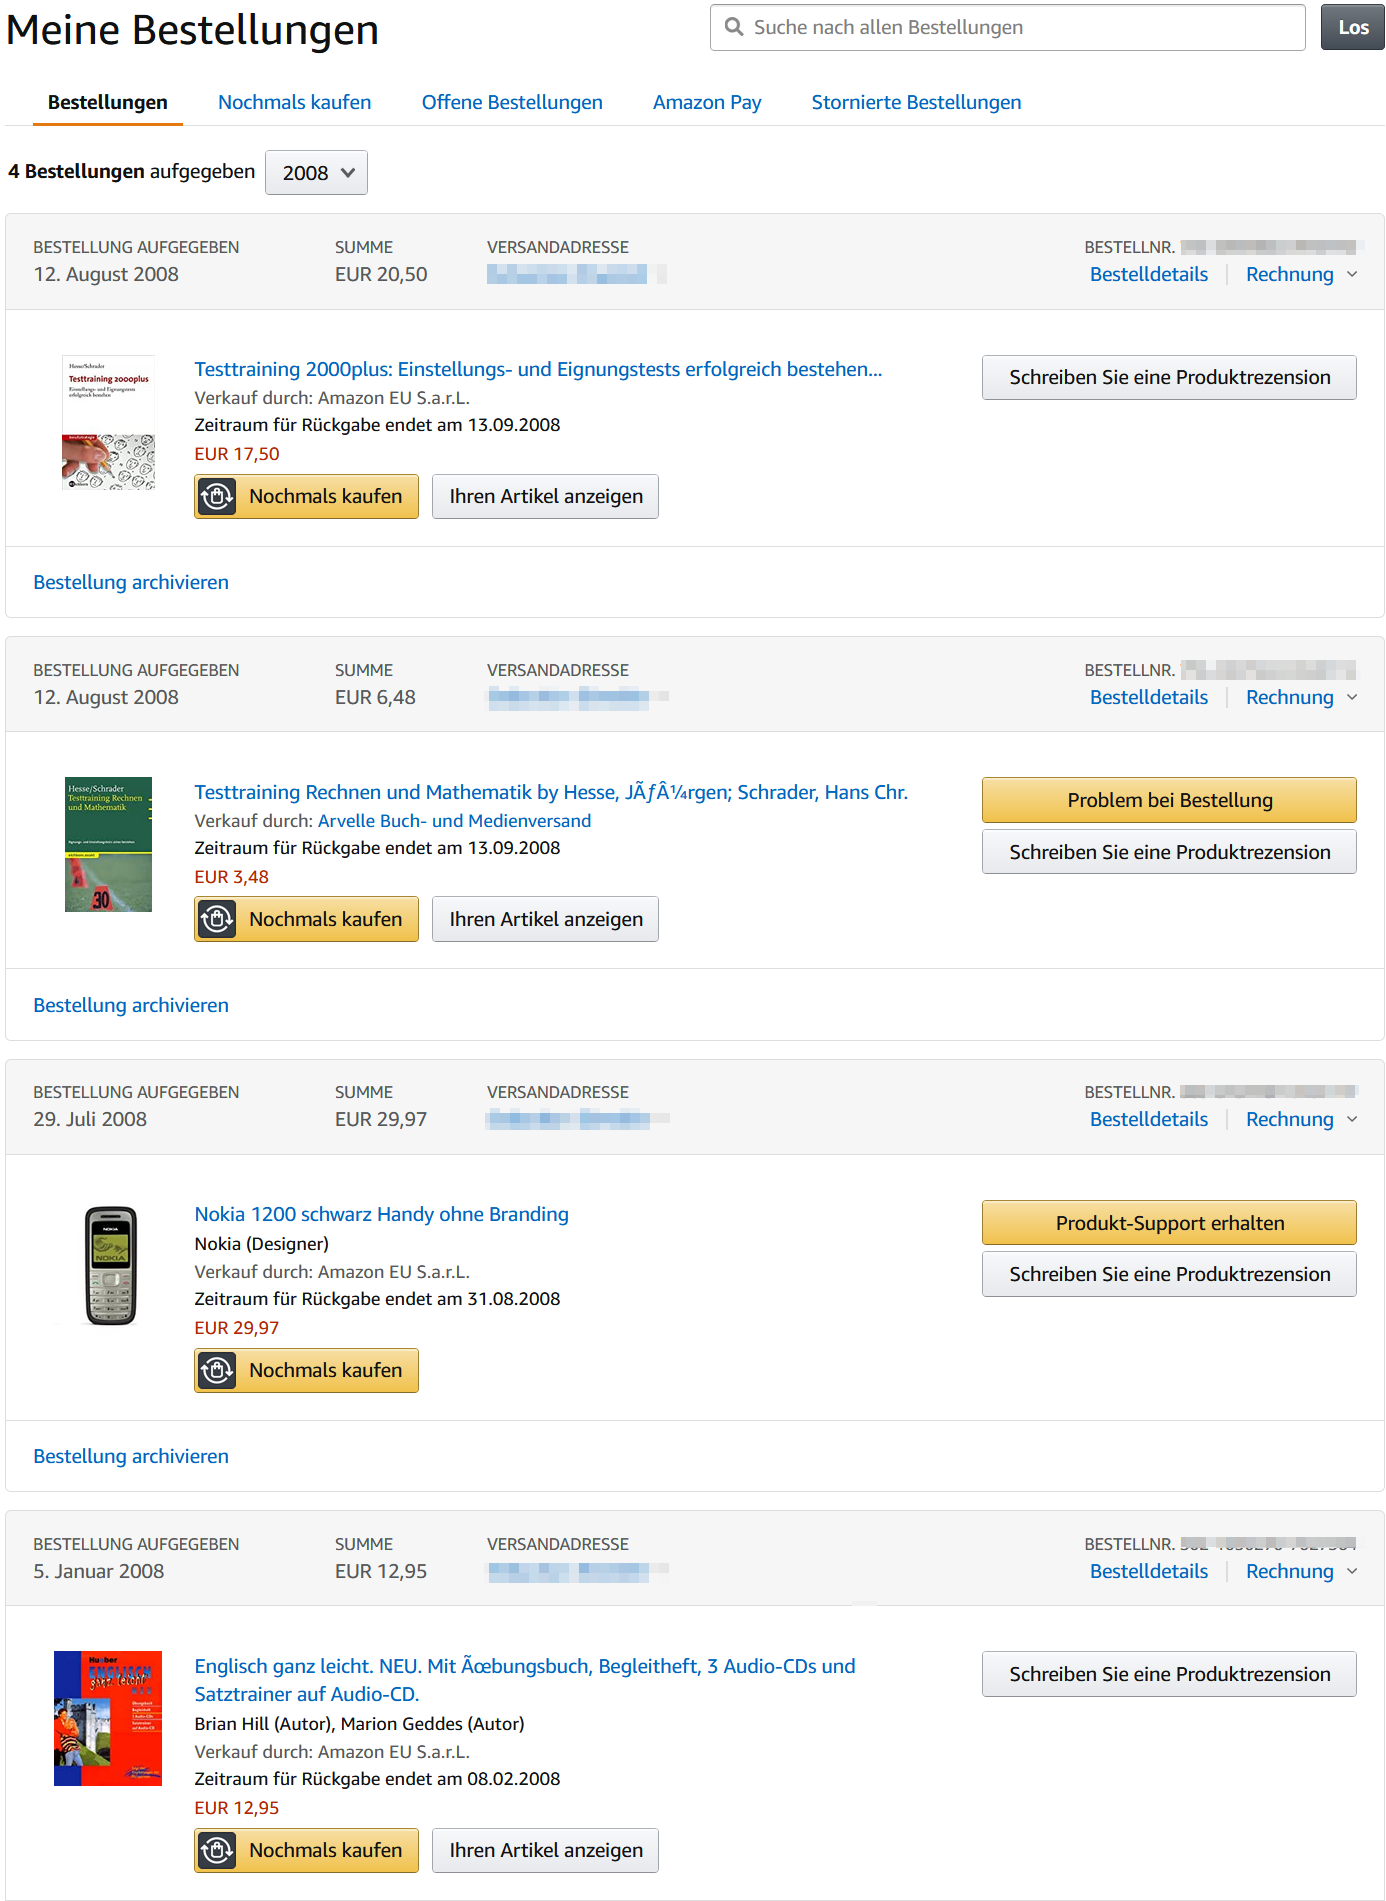The image size is (1386, 1901).
Task: Switch to the Stornierte Bestellungen tab
Action: (916, 102)
